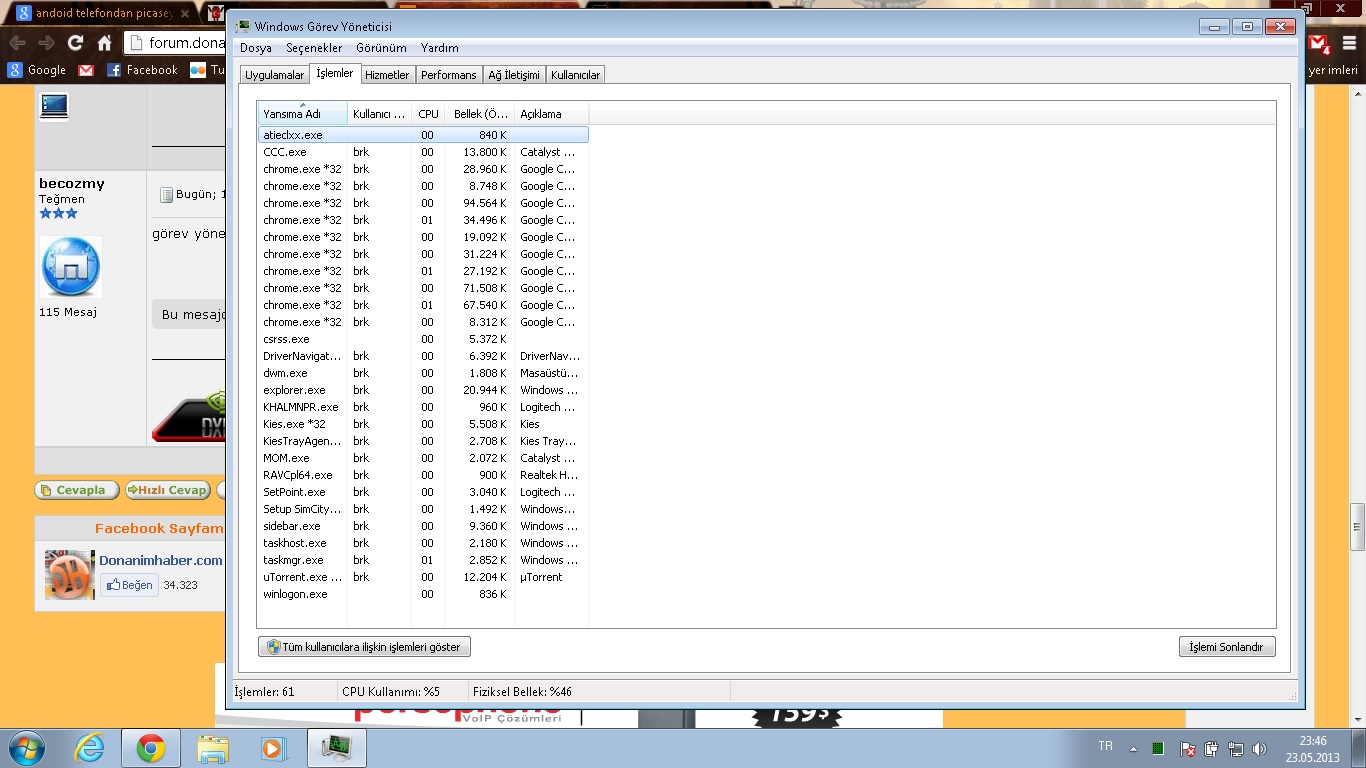
Task: Reload the page in Chrome
Action: pos(75,43)
